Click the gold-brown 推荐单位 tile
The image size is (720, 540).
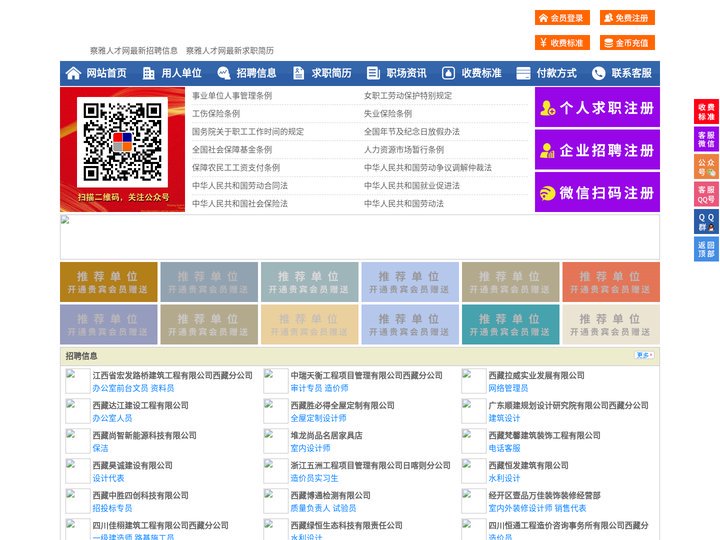pos(108,282)
